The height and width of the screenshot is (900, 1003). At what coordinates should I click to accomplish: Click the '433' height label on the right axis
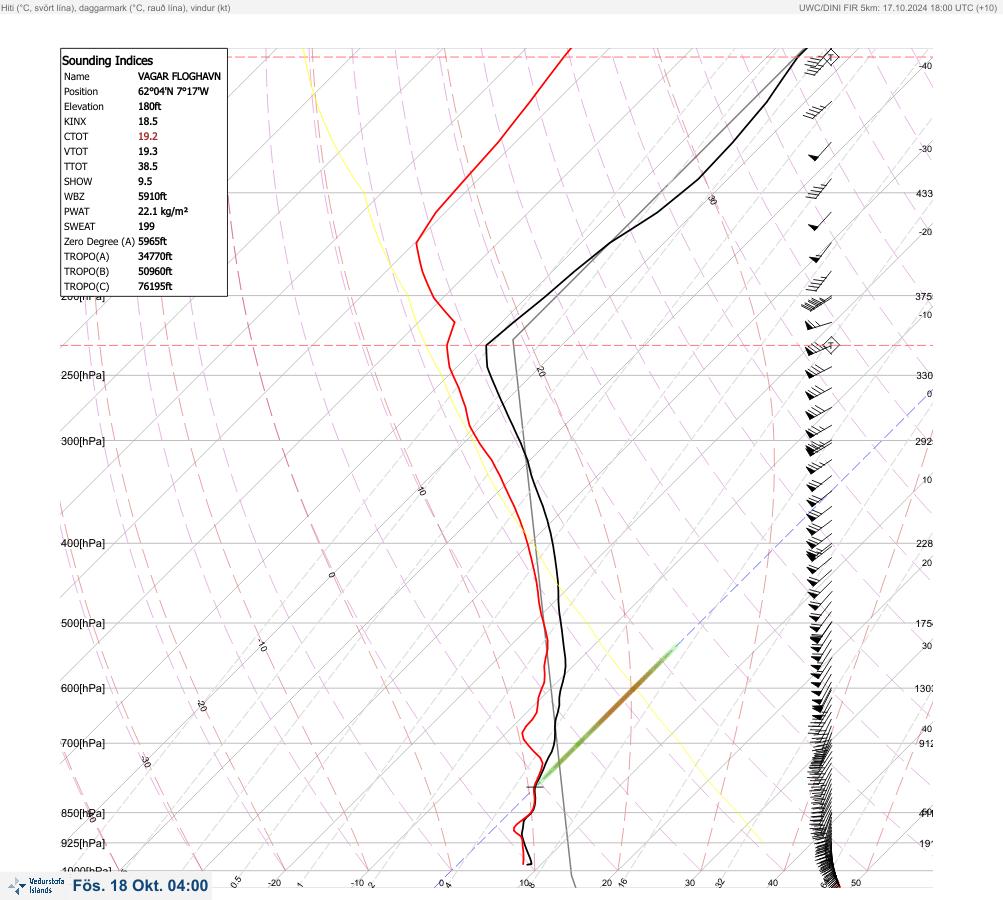click(924, 193)
